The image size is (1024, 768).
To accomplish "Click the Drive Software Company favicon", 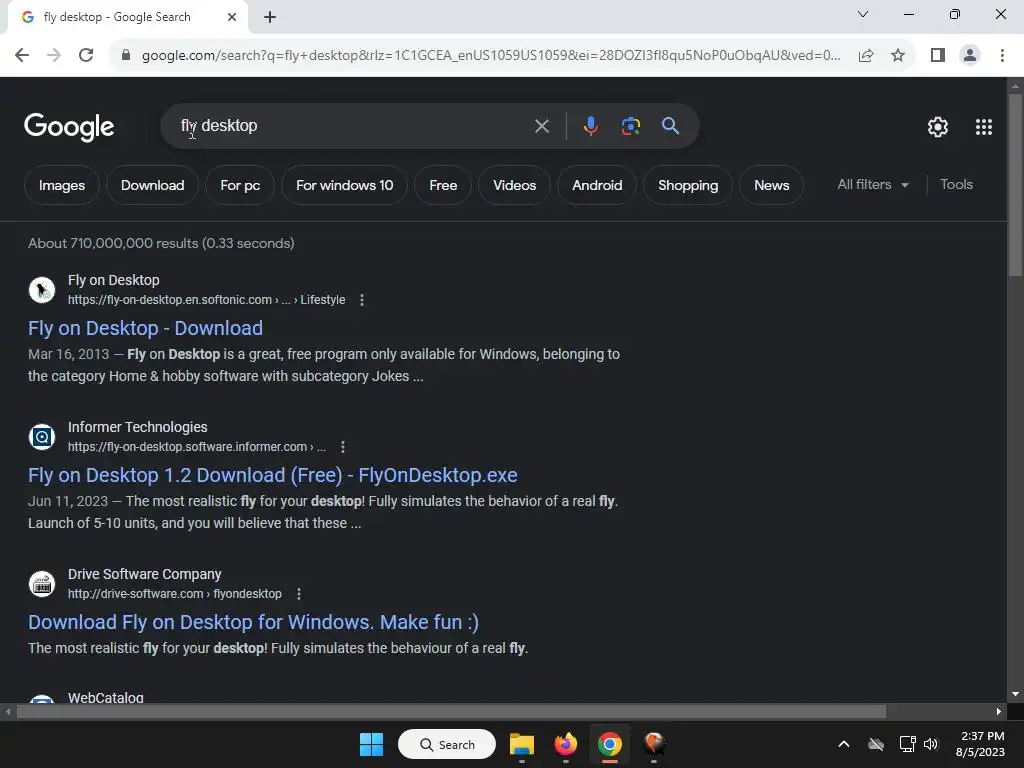I will (42, 583).
